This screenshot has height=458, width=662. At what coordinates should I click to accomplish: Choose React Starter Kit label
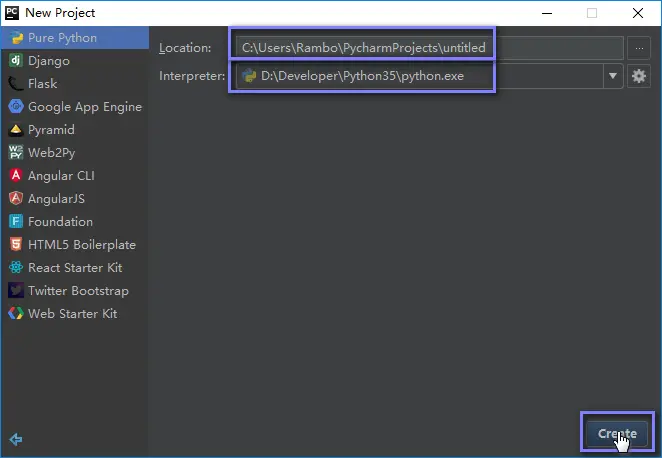tap(75, 268)
